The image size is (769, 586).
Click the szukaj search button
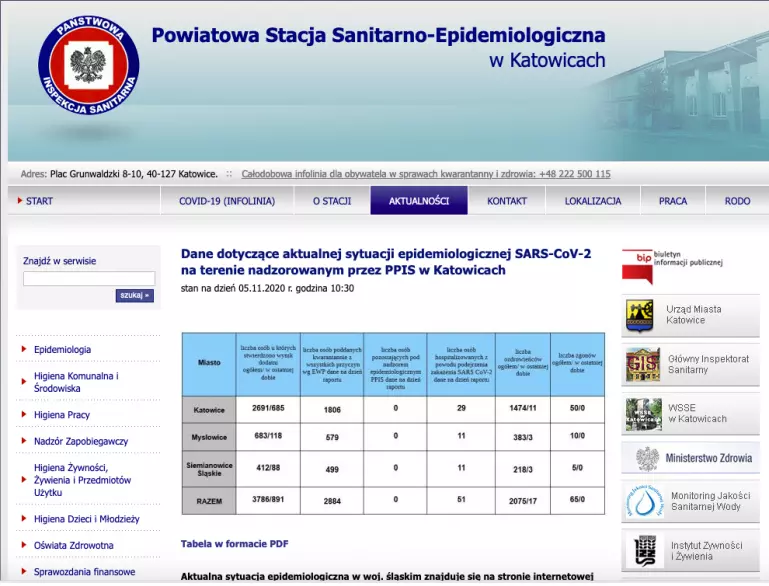click(x=134, y=295)
